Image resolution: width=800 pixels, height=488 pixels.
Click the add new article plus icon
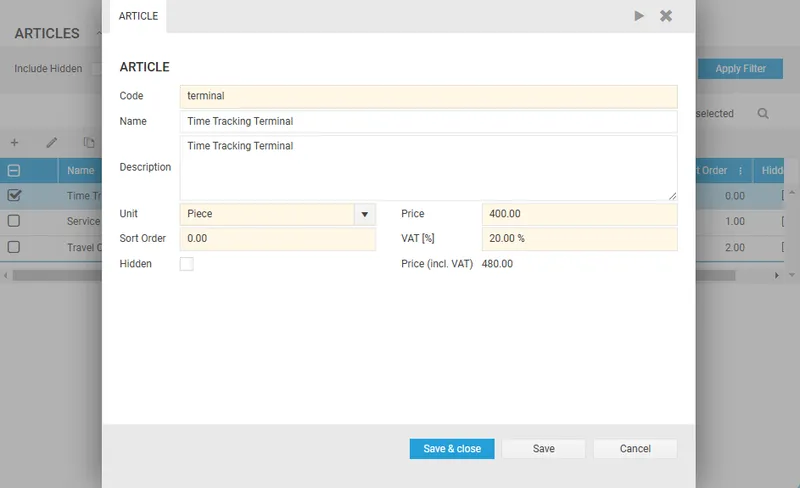tap(14, 143)
